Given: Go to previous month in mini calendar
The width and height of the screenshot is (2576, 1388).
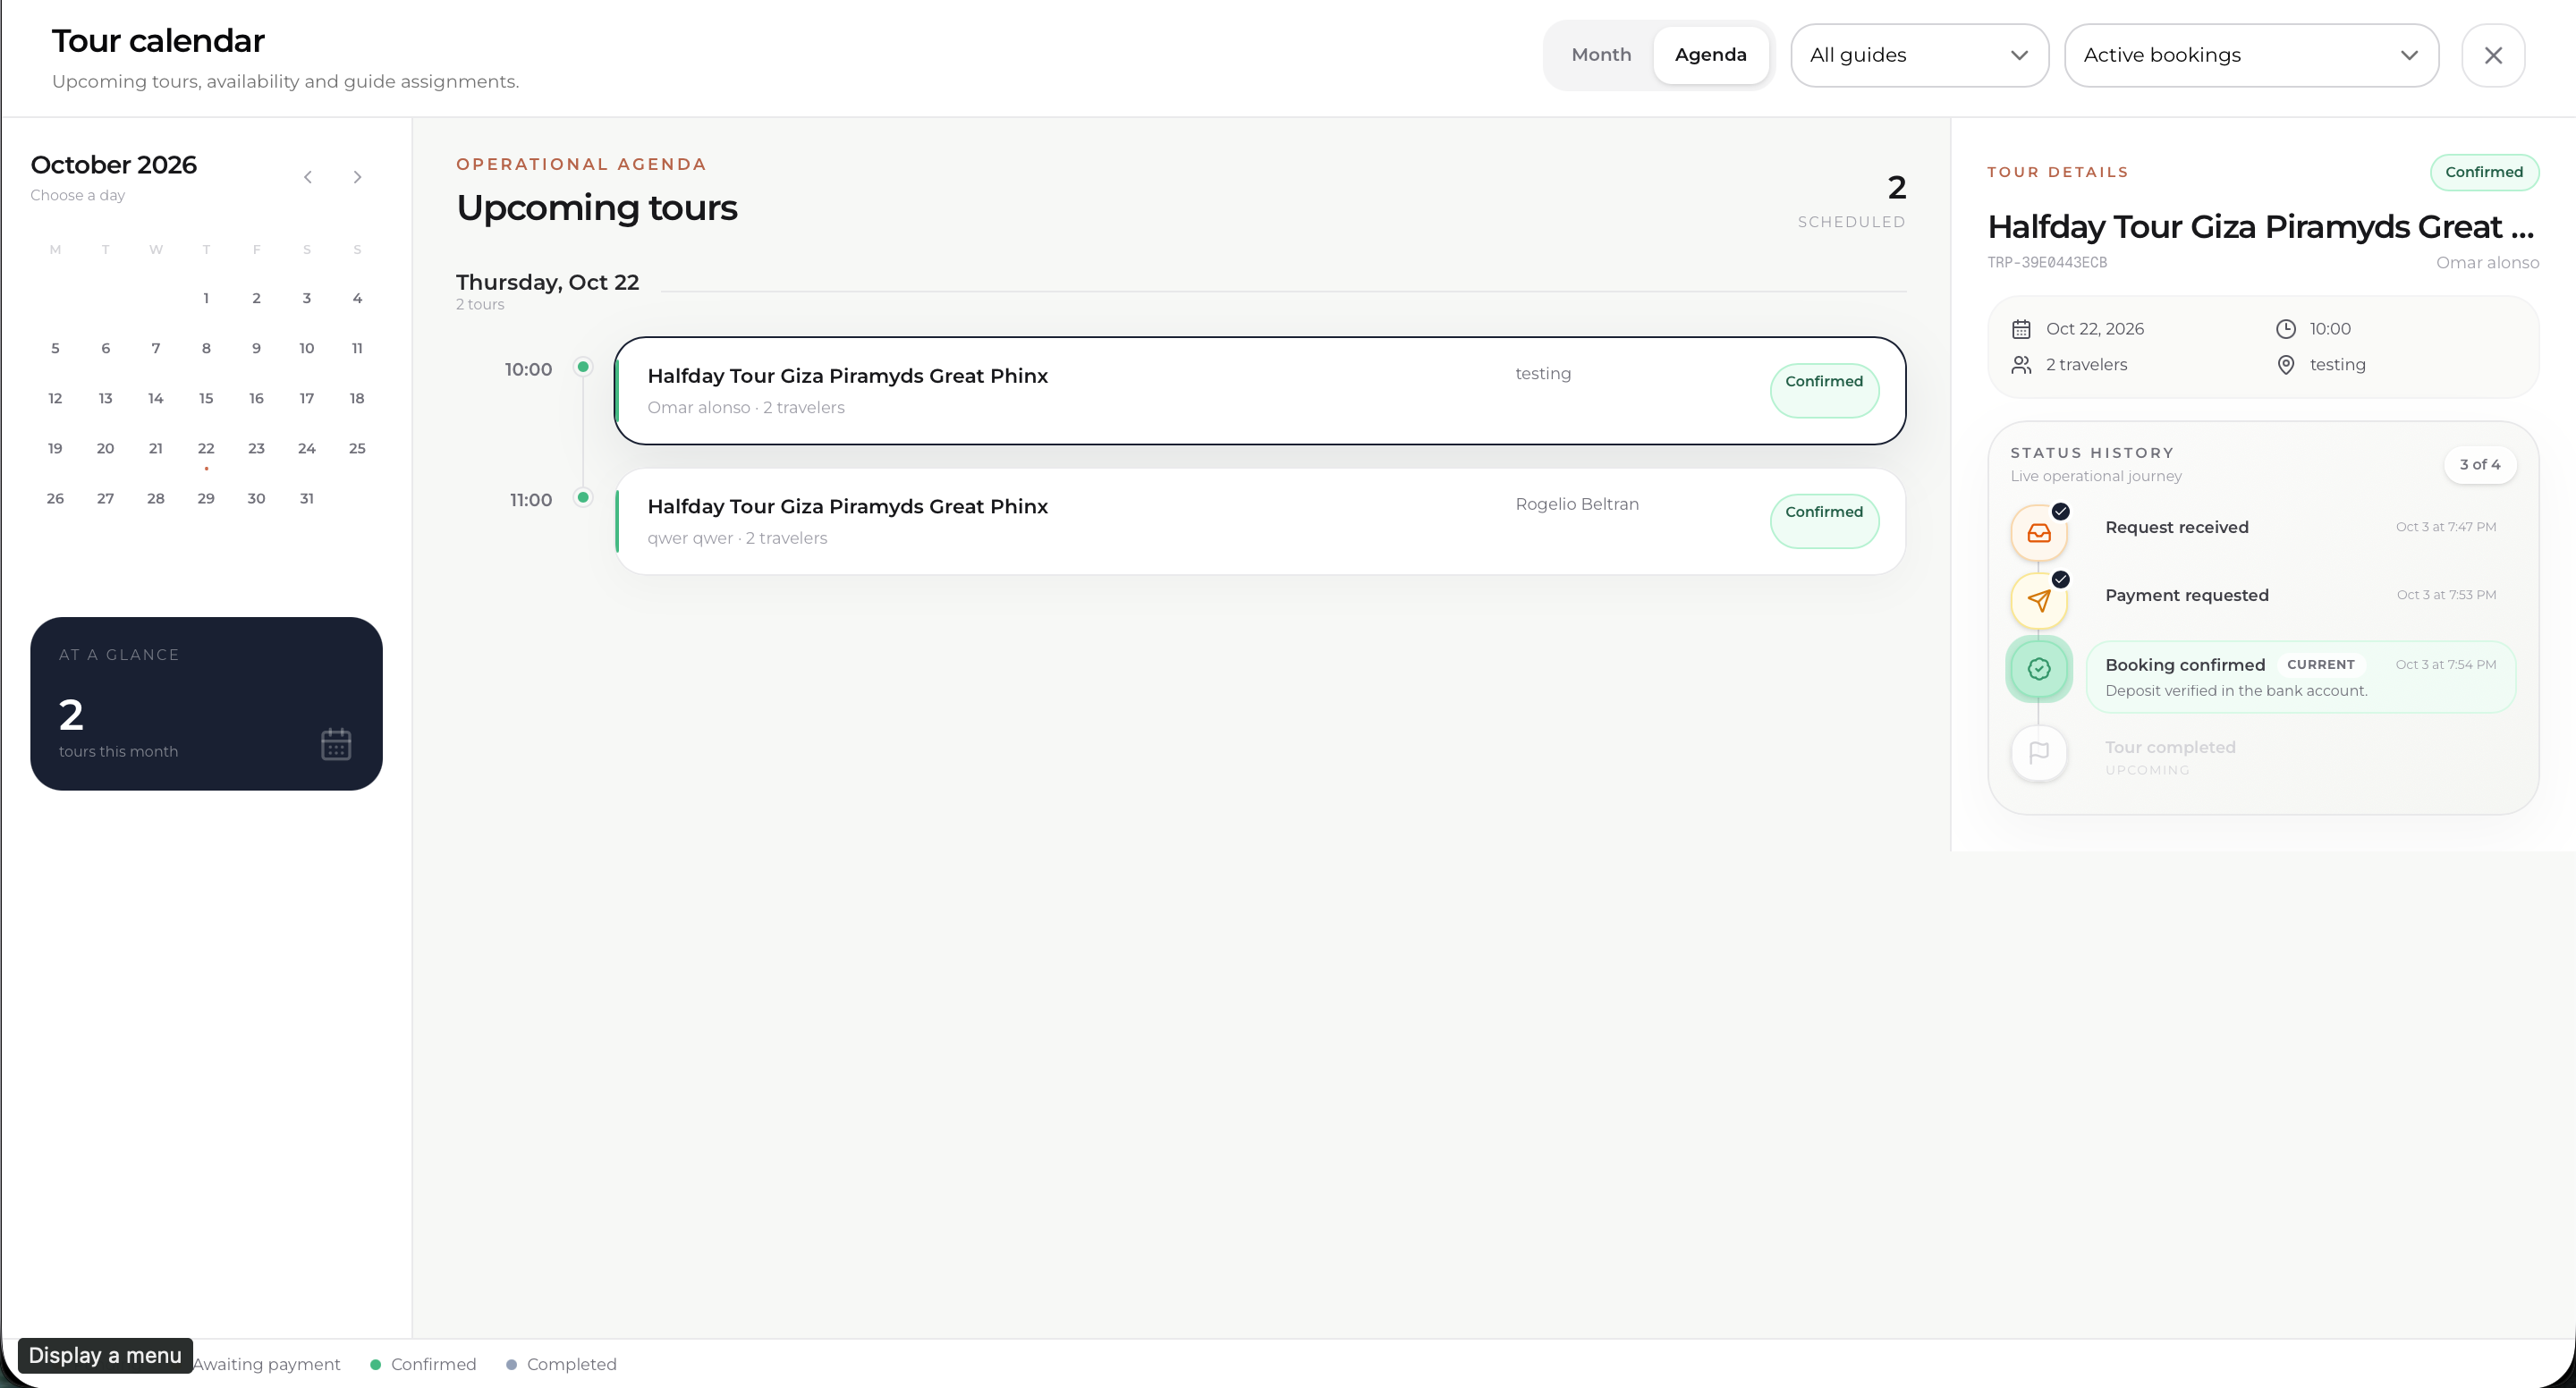Looking at the screenshot, I should point(308,177).
